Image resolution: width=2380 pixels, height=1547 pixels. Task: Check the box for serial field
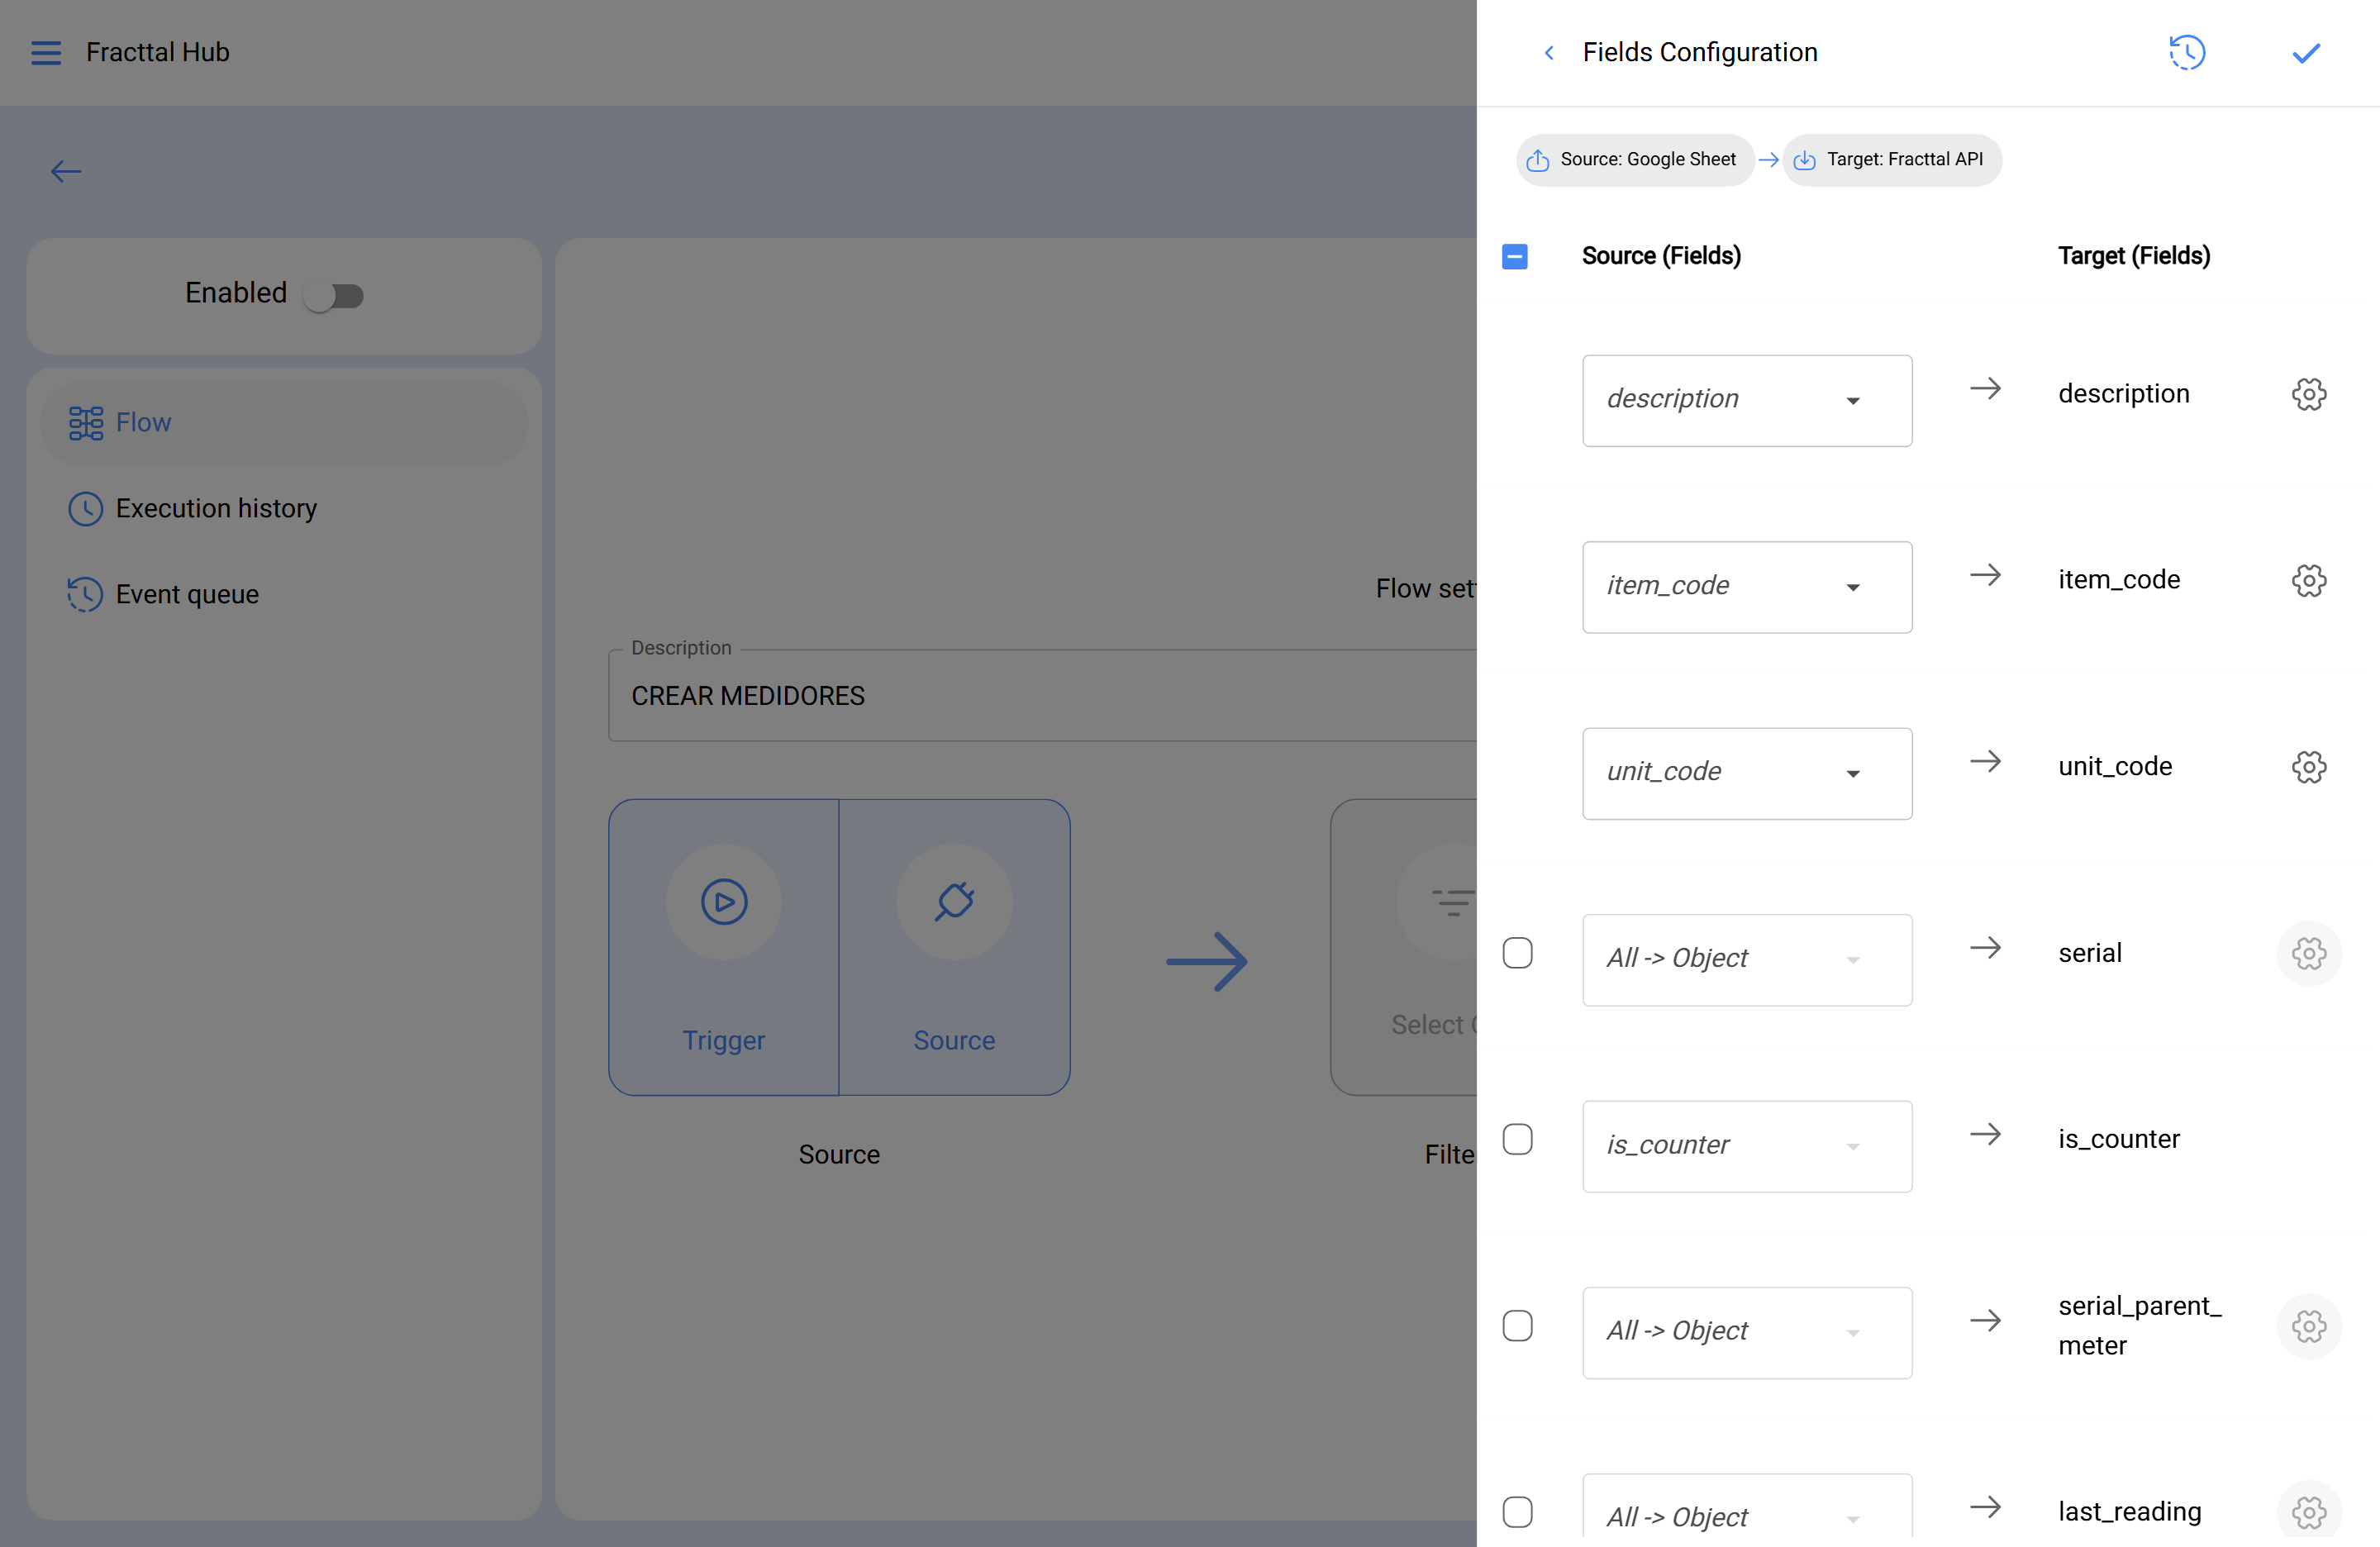[x=1517, y=953]
